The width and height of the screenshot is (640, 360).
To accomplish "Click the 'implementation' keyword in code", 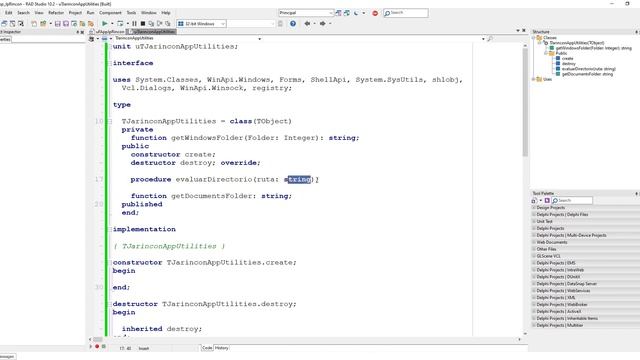I will [x=144, y=229].
